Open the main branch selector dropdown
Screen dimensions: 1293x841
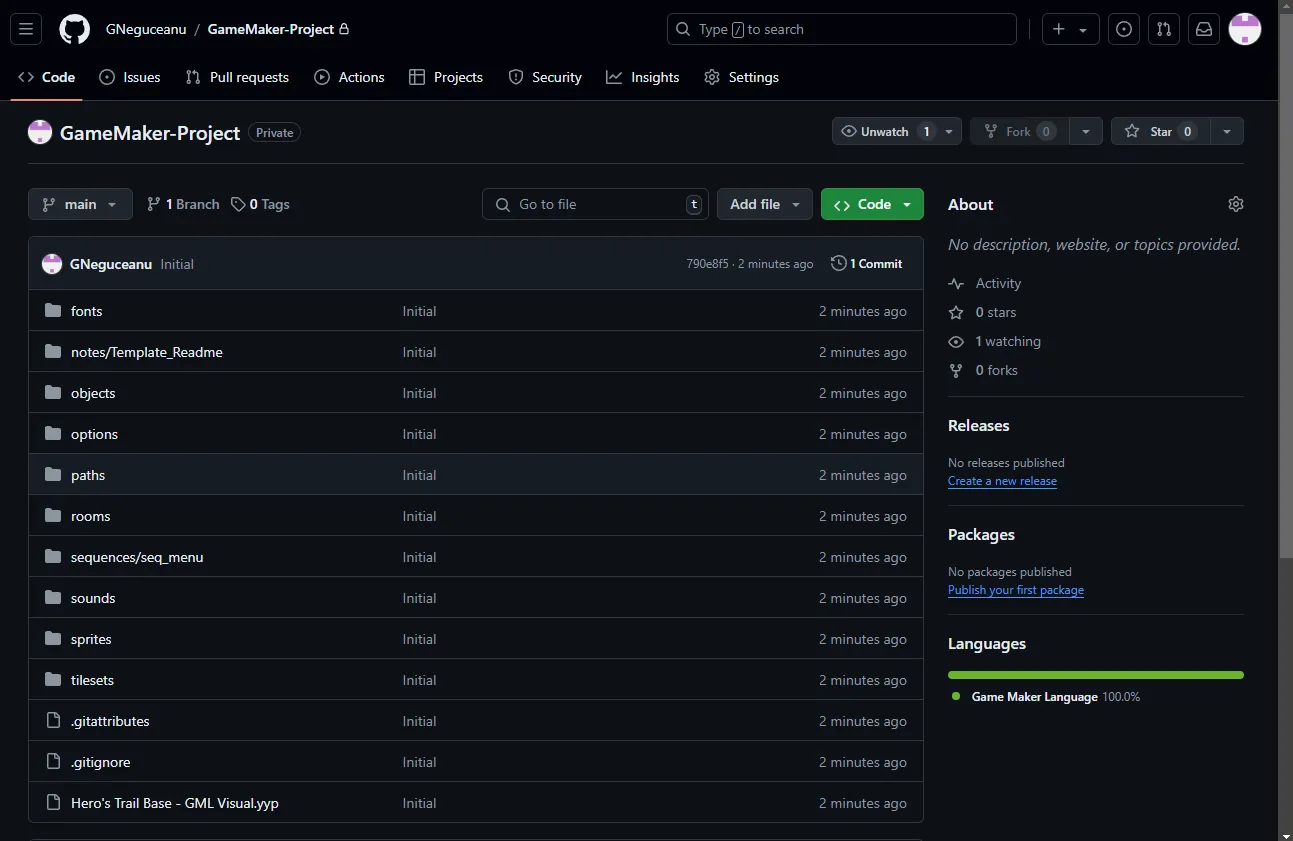[80, 204]
